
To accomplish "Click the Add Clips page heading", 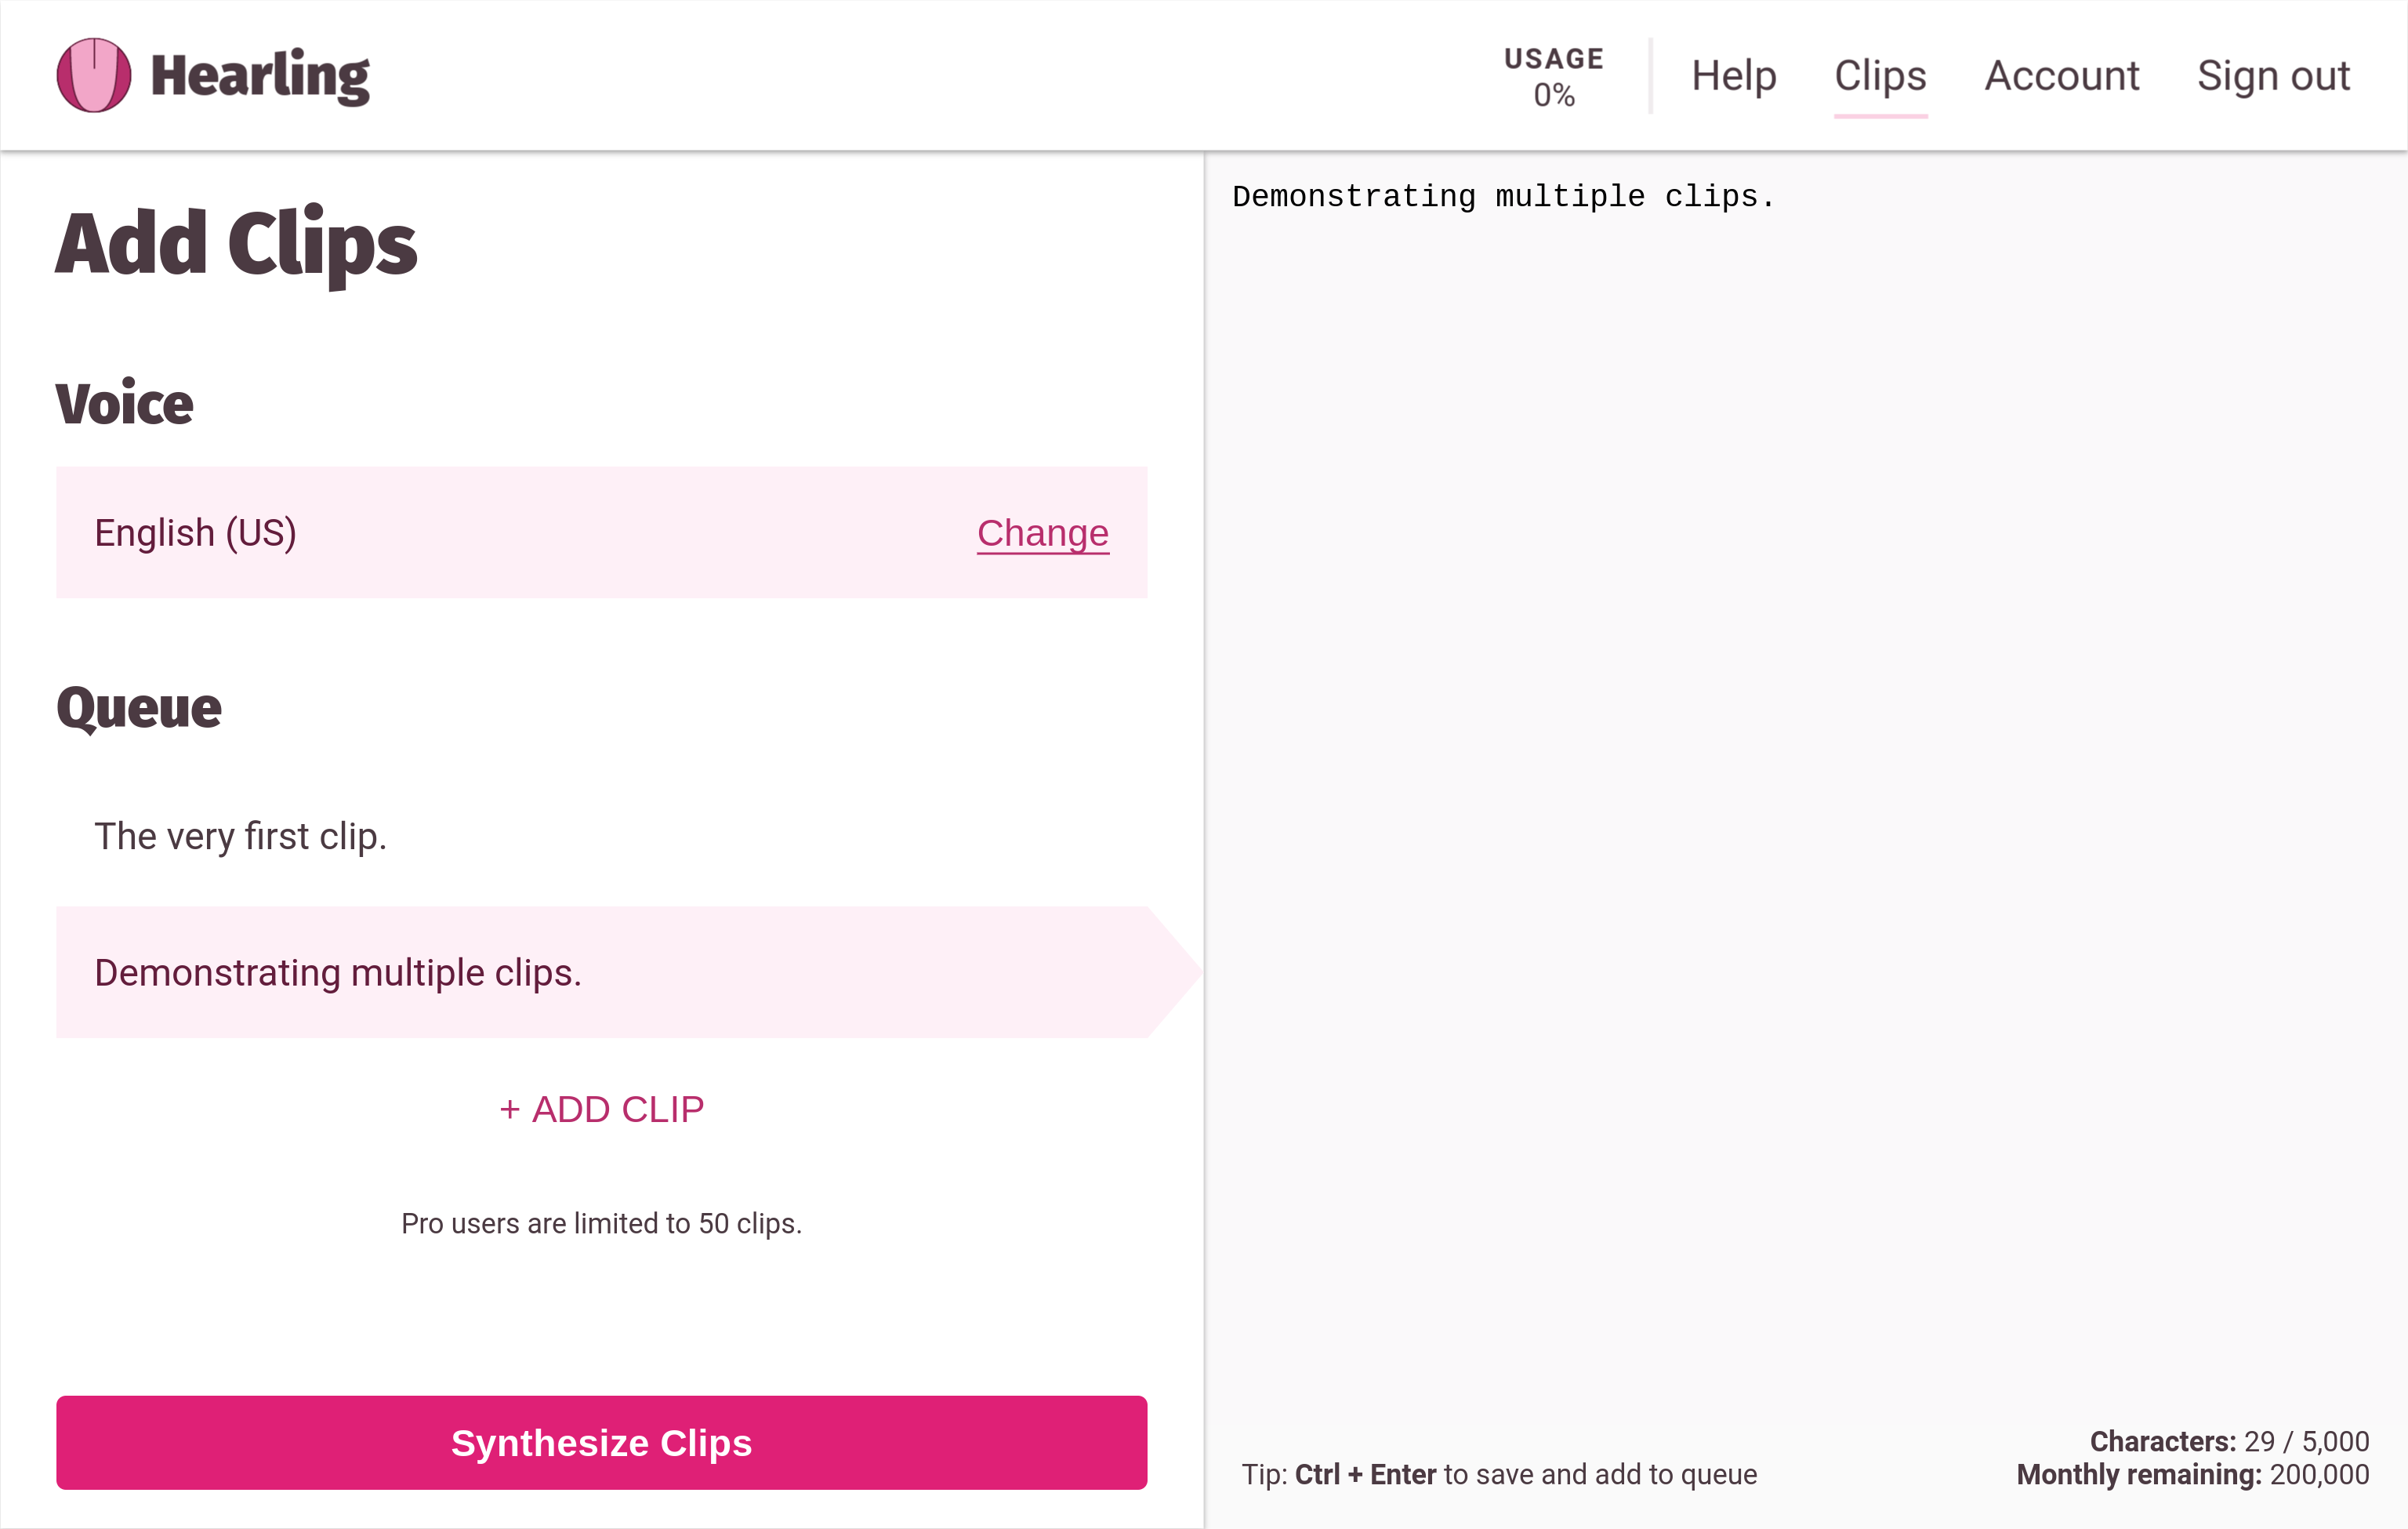I will [x=236, y=245].
